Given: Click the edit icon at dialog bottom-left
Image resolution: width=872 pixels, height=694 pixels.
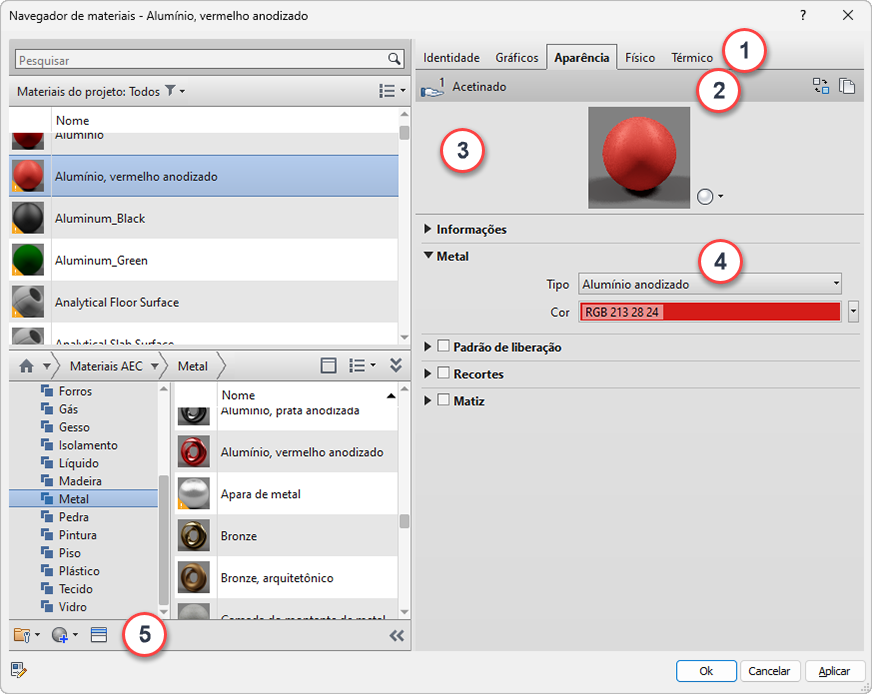Looking at the screenshot, I should 18,670.
